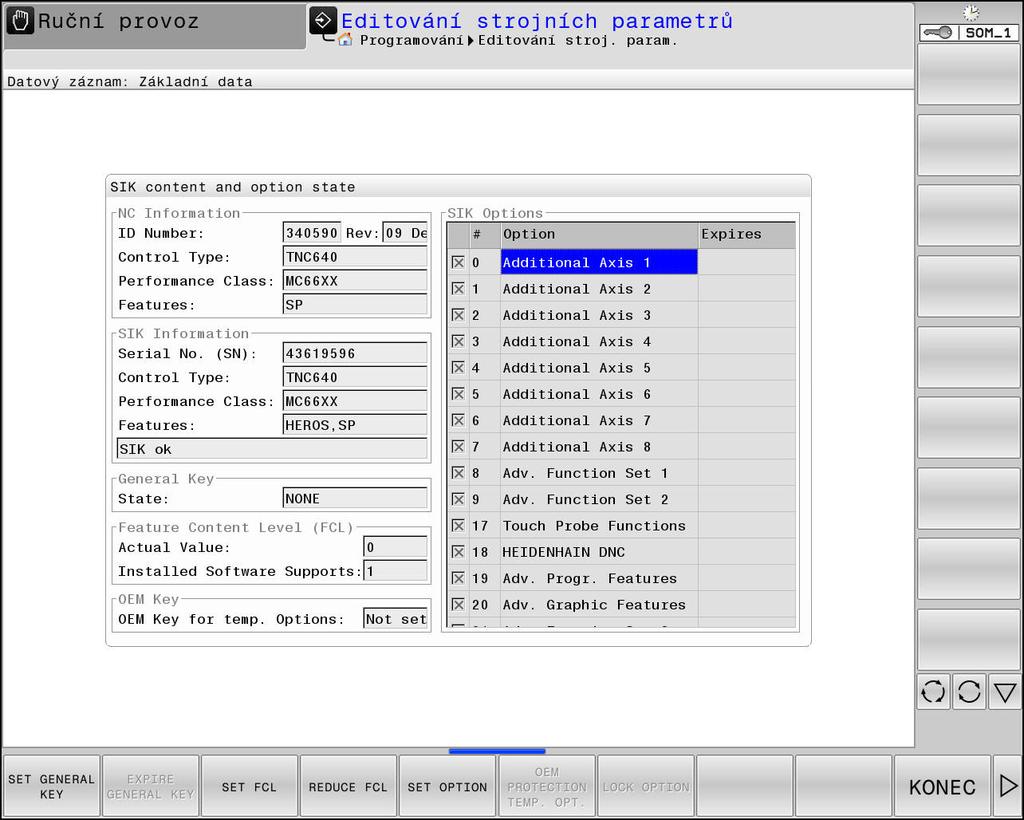This screenshot has height=820, width=1024.
Task: Click the Serial No. field 43619596
Action: pyautogui.click(x=355, y=353)
